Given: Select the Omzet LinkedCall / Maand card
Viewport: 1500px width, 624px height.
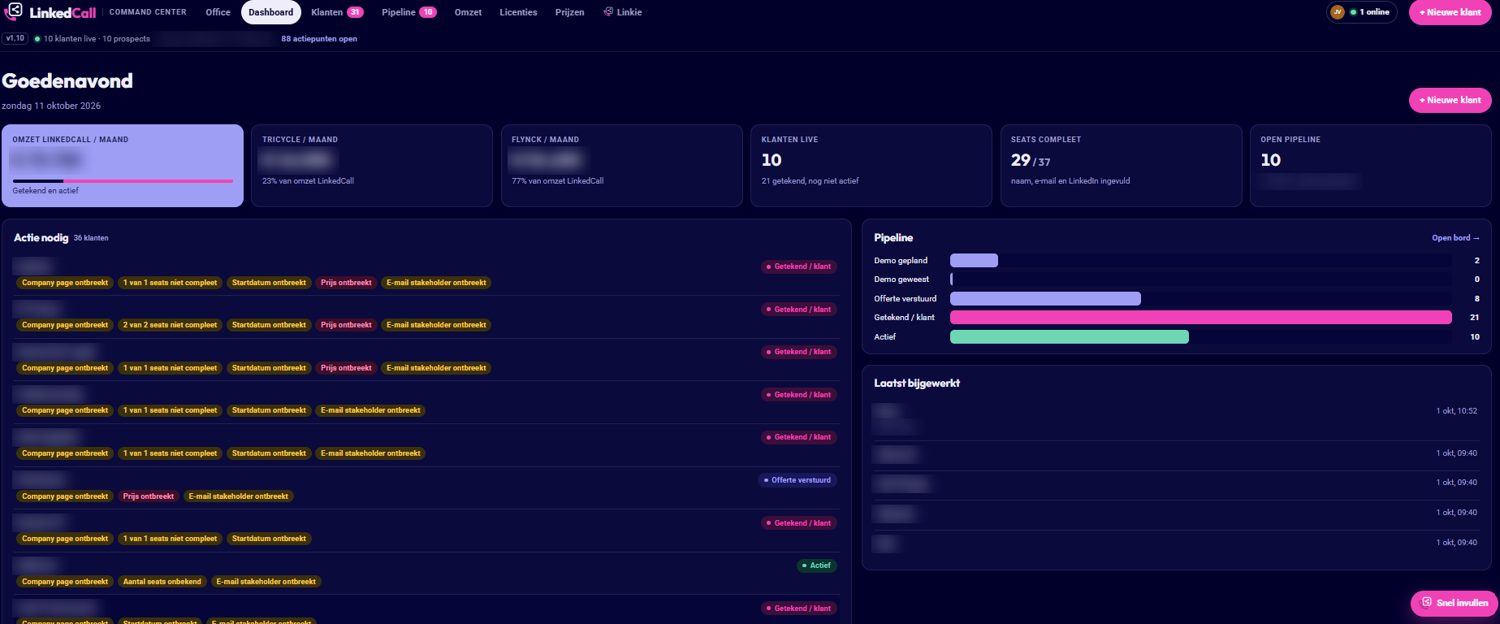Looking at the screenshot, I should [x=122, y=165].
